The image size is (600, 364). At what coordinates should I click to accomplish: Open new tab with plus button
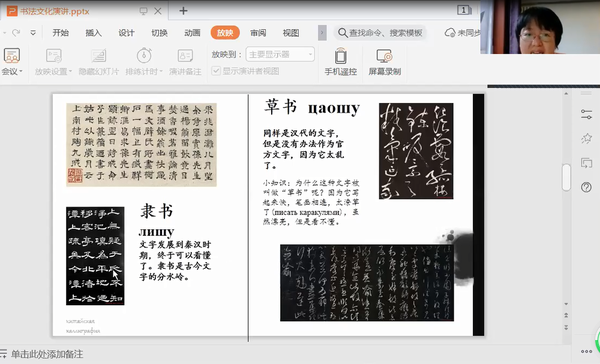point(183,11)
